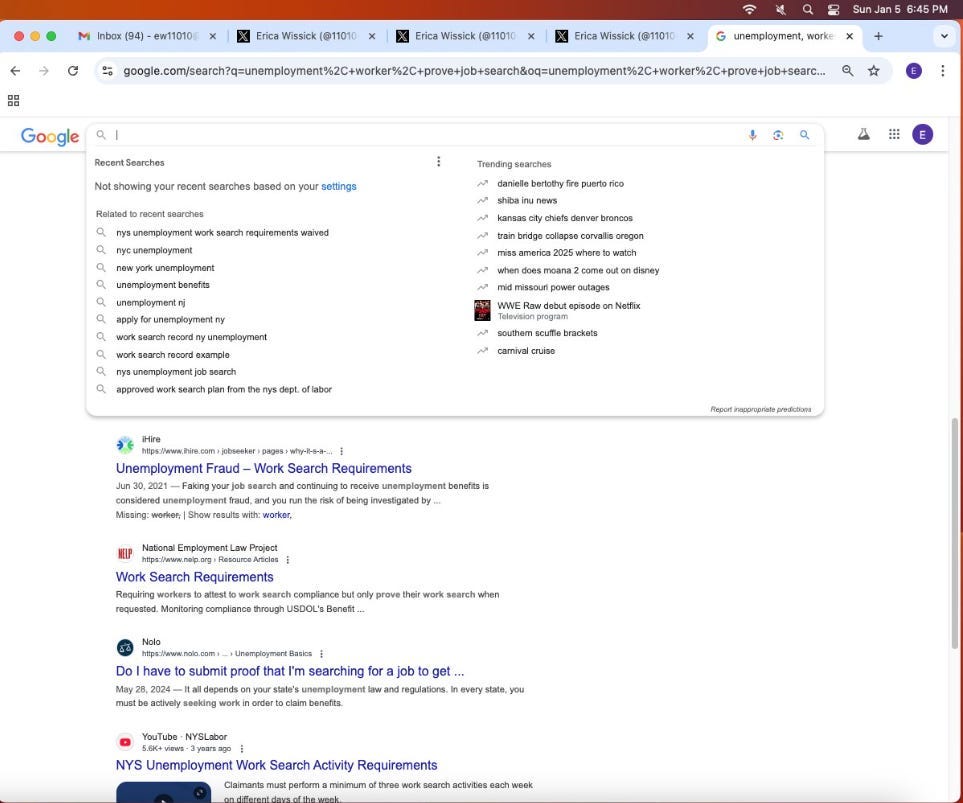
Task: Open the bookmarks bar apps grid icon
Action: (14, 100)
